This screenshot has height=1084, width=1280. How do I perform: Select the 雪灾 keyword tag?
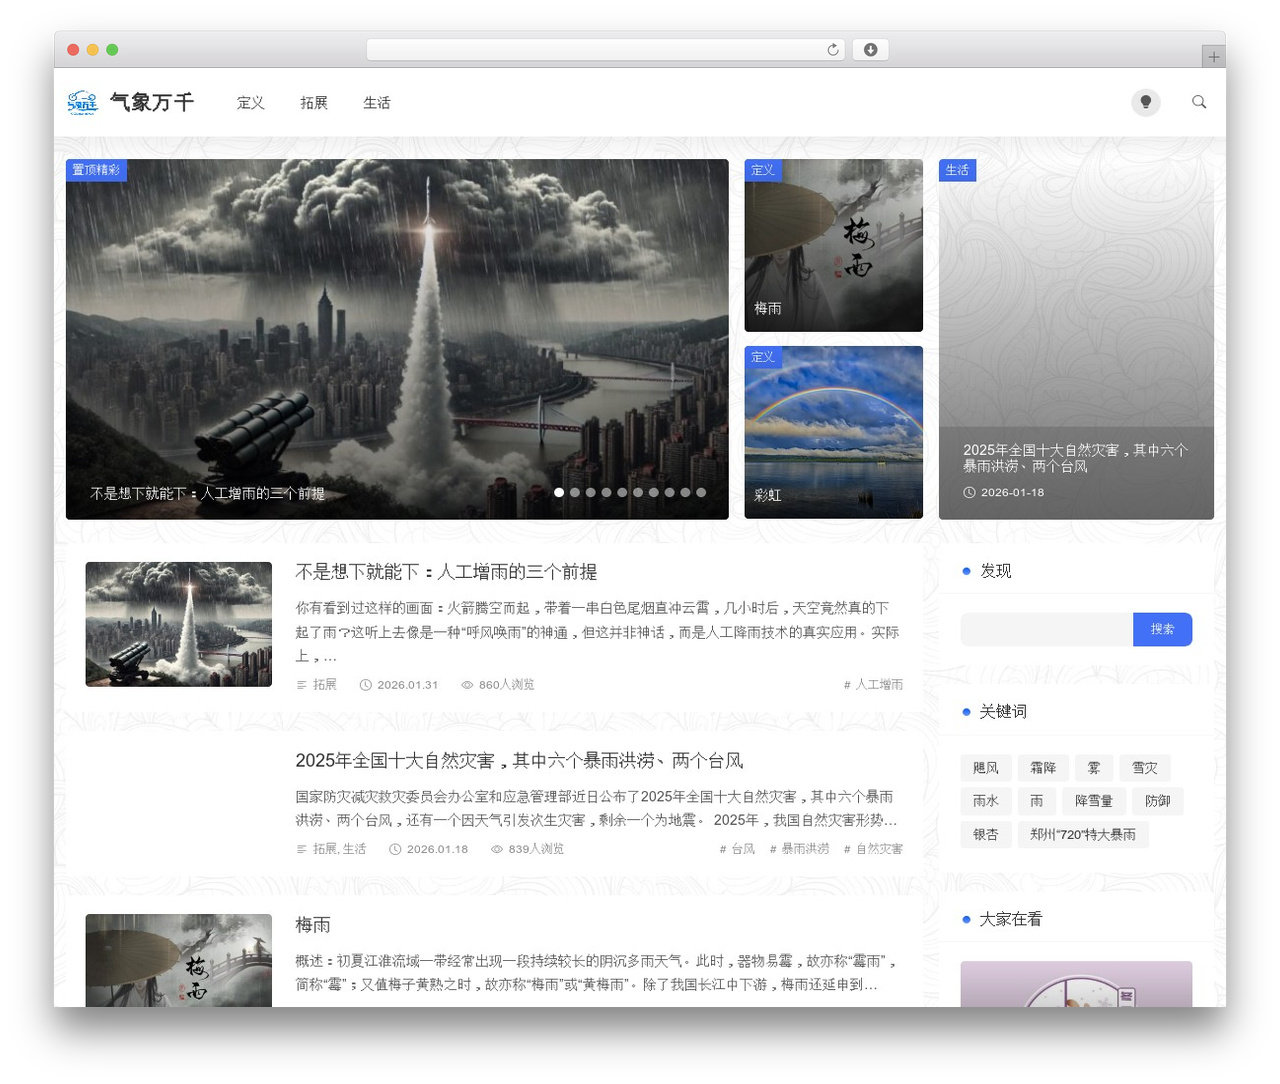pos(1145,768)
